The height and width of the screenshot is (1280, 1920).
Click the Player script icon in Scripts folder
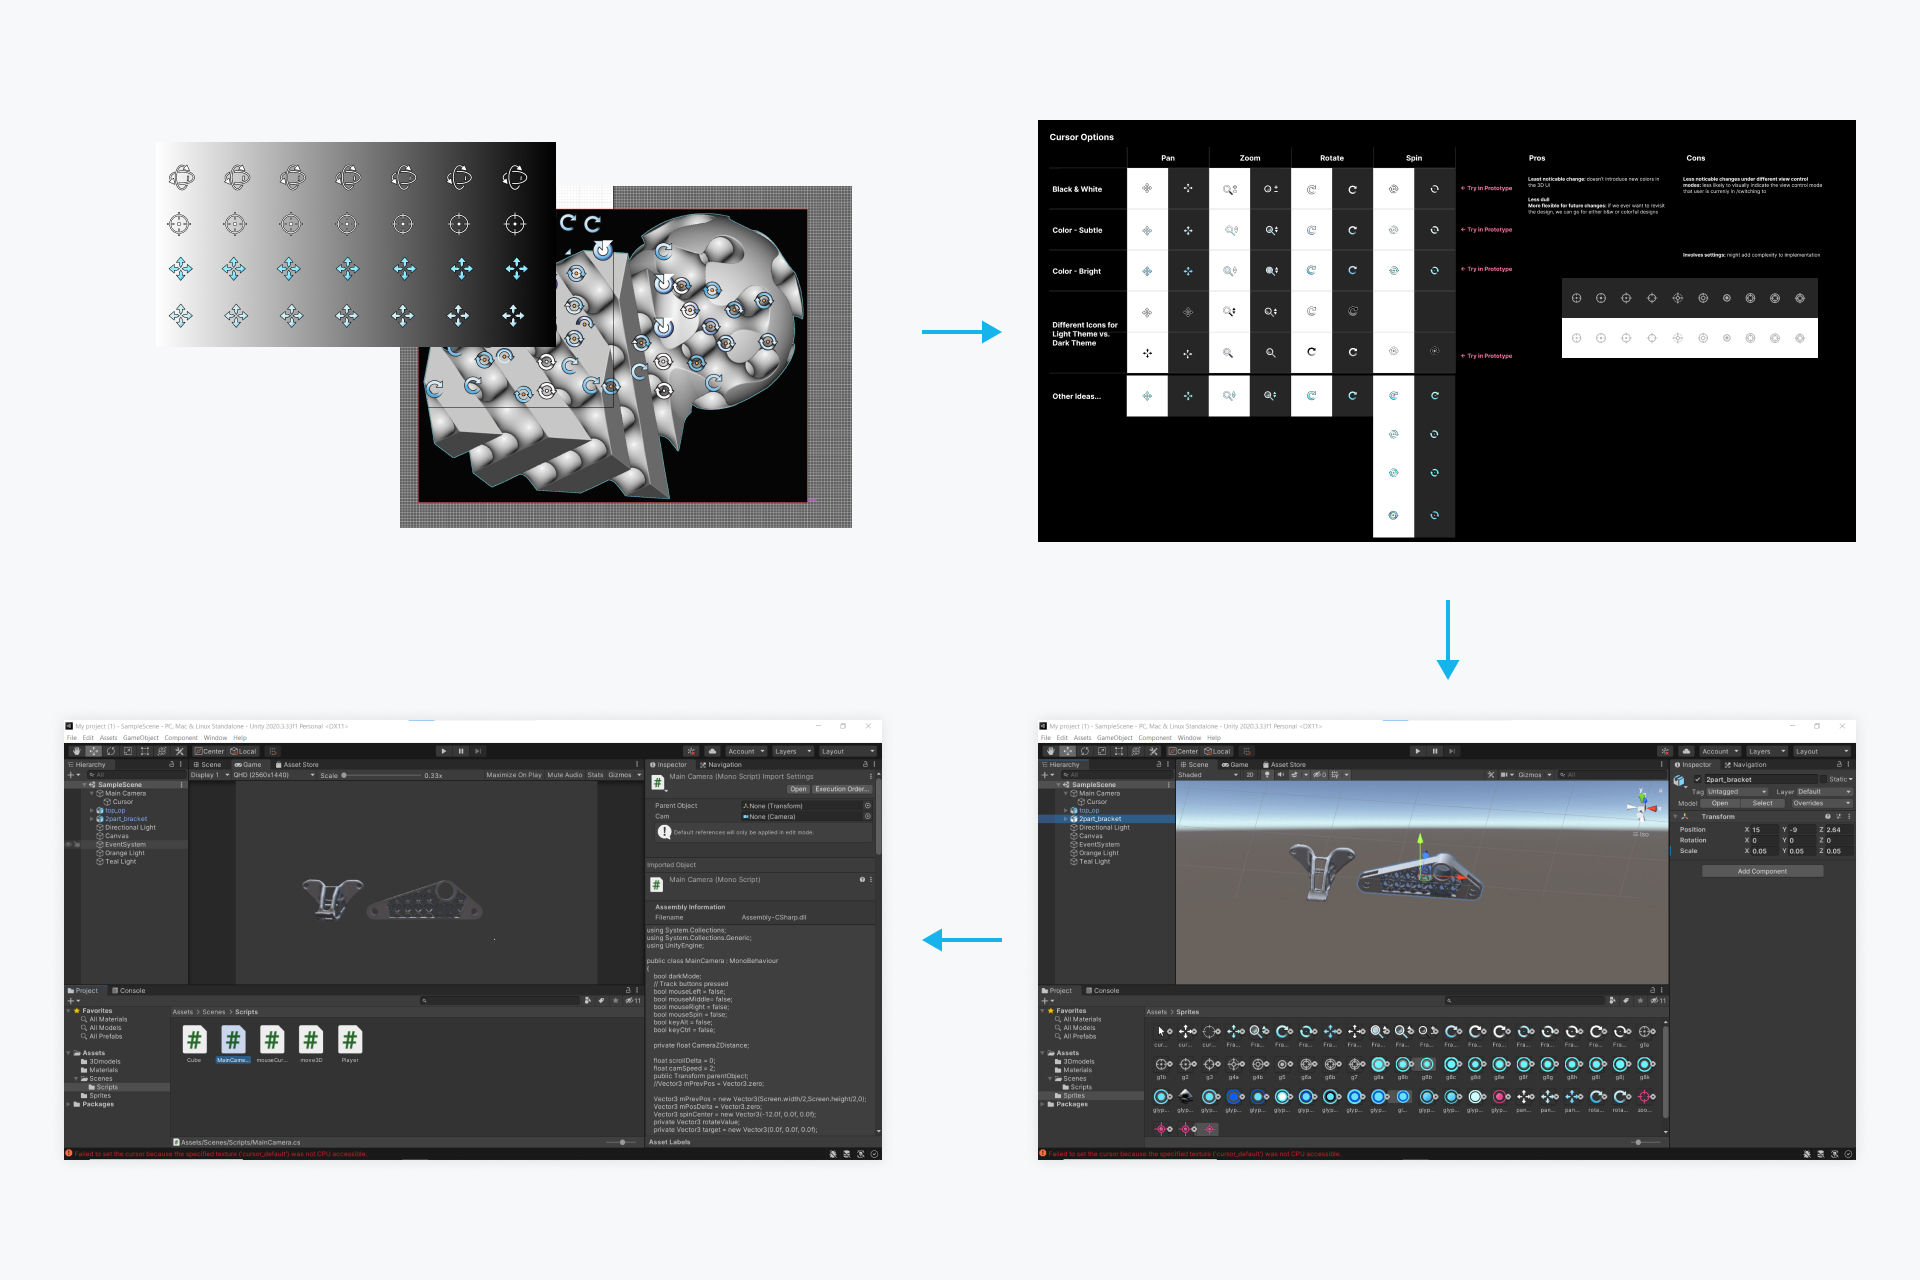click(349, 1041)
